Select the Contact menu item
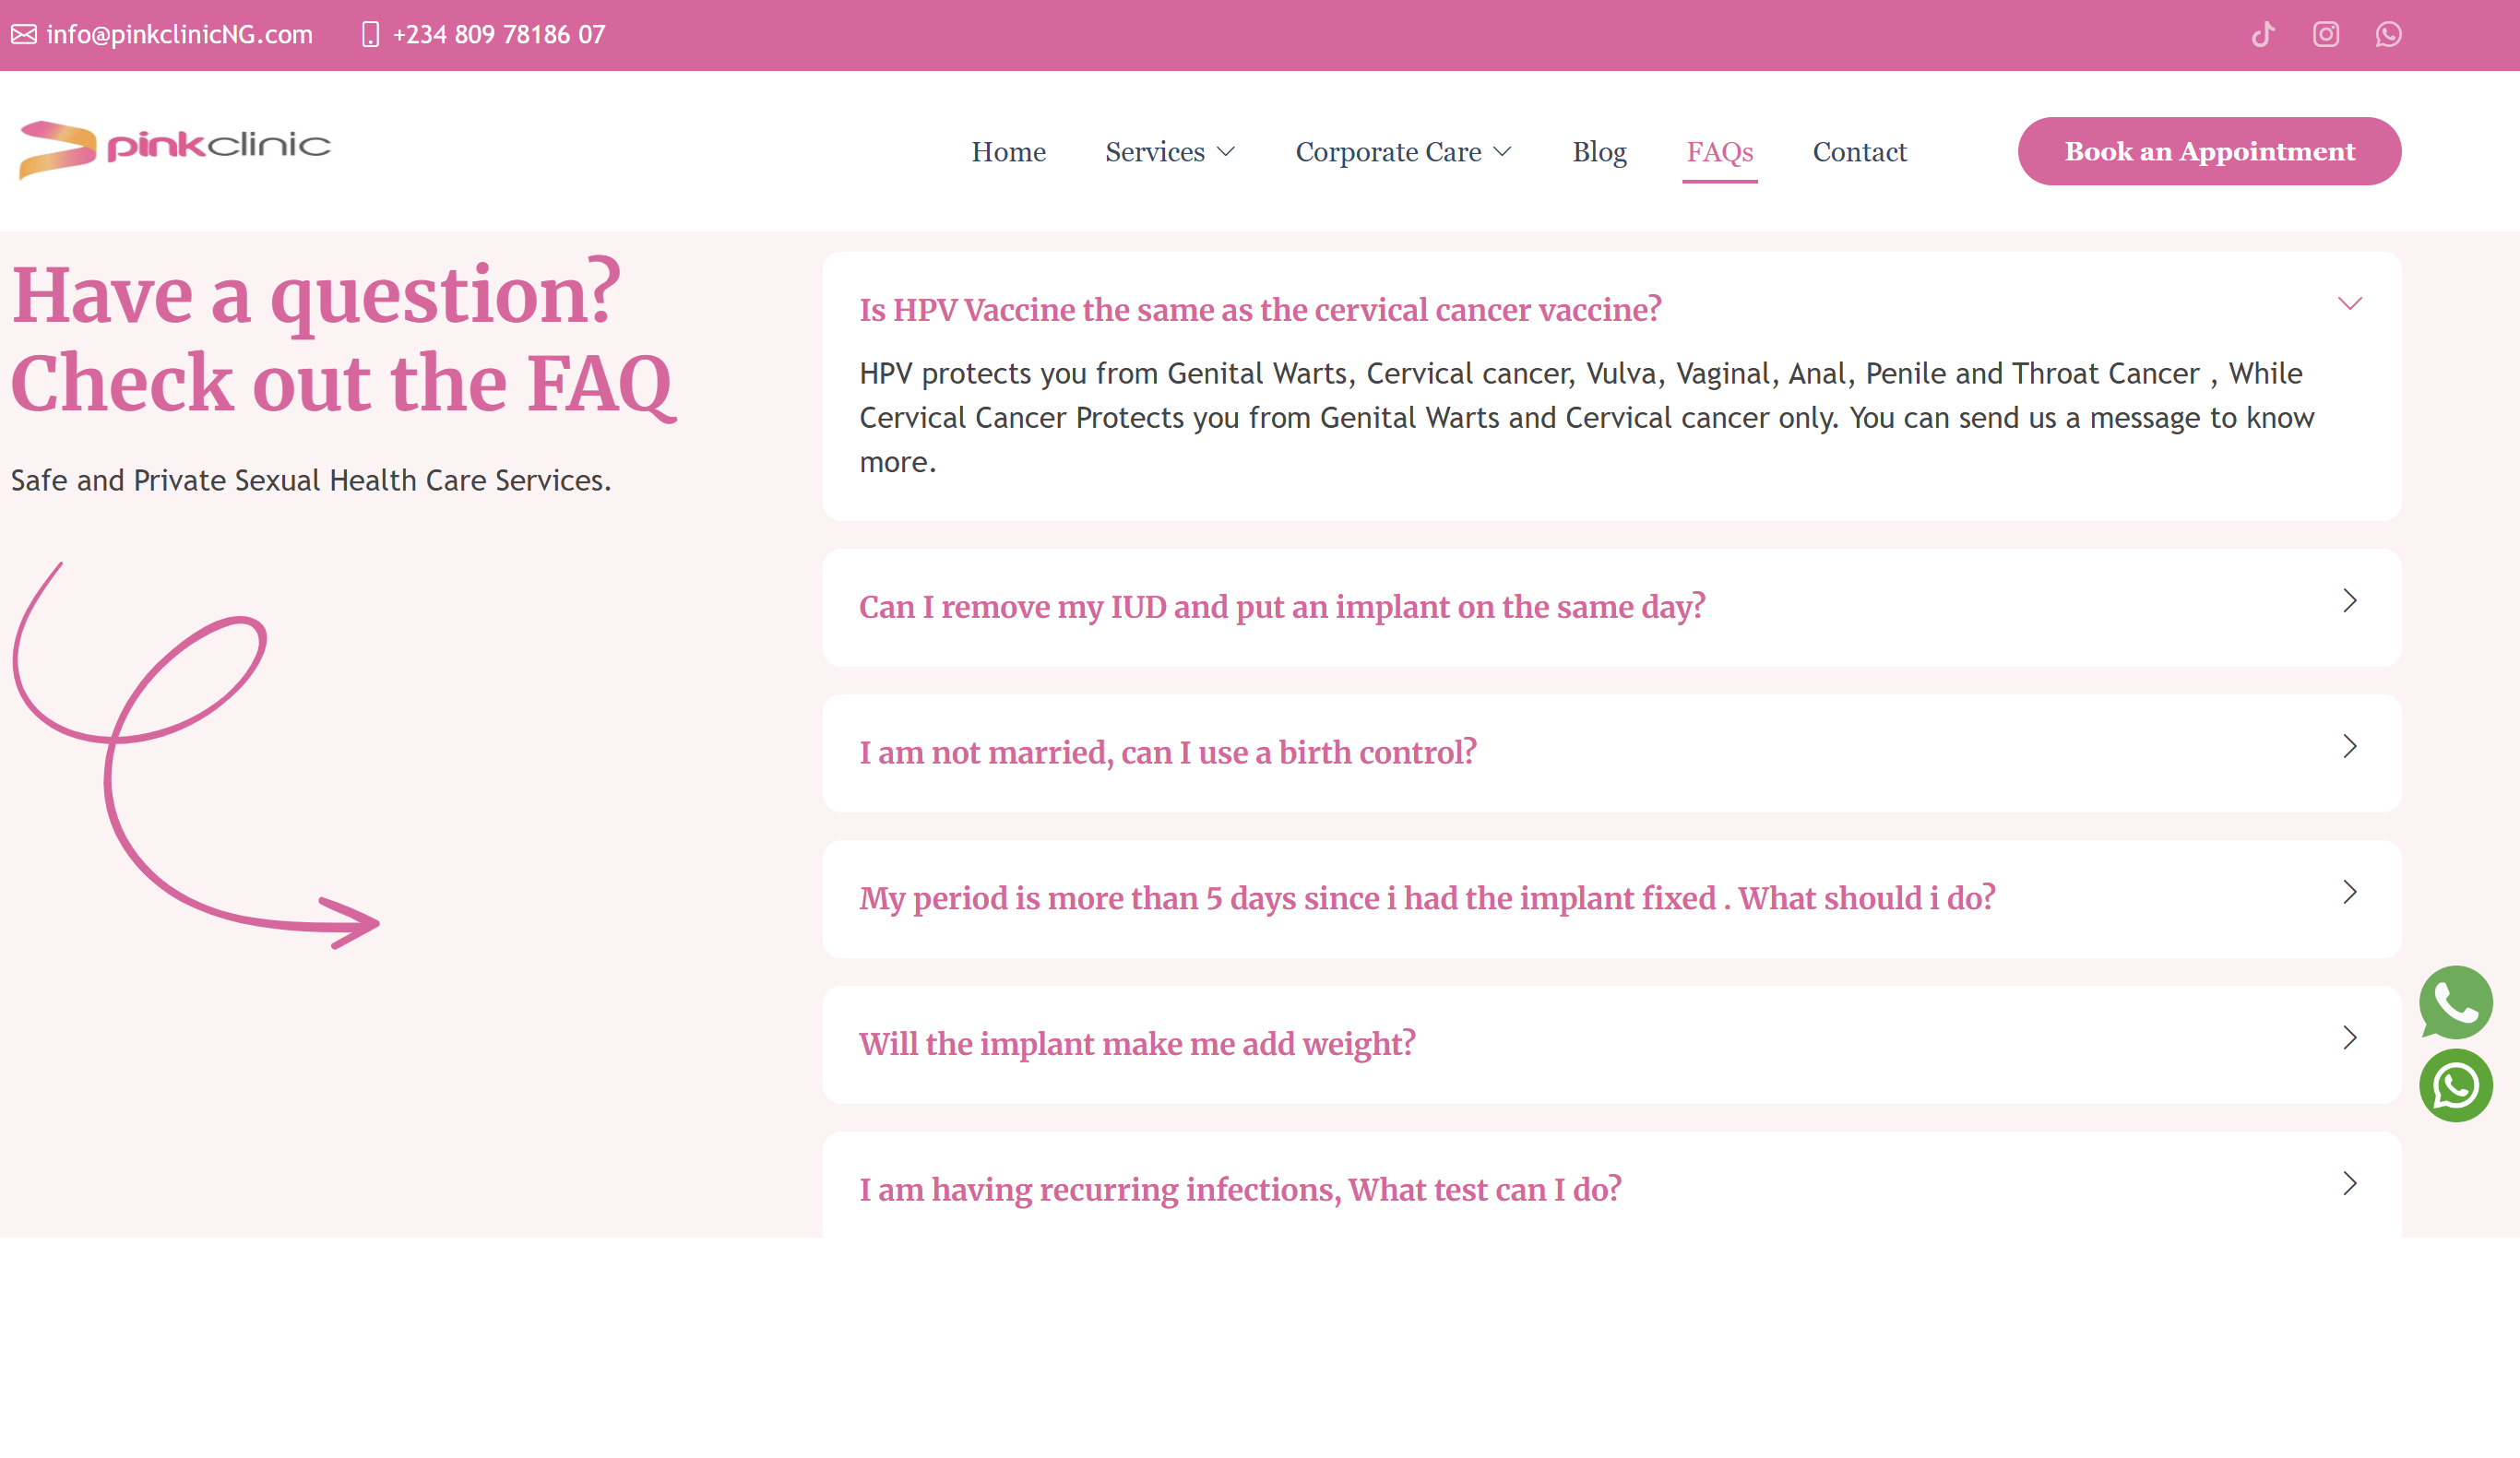The image size is (2520, 1458). click(1859, 152)
